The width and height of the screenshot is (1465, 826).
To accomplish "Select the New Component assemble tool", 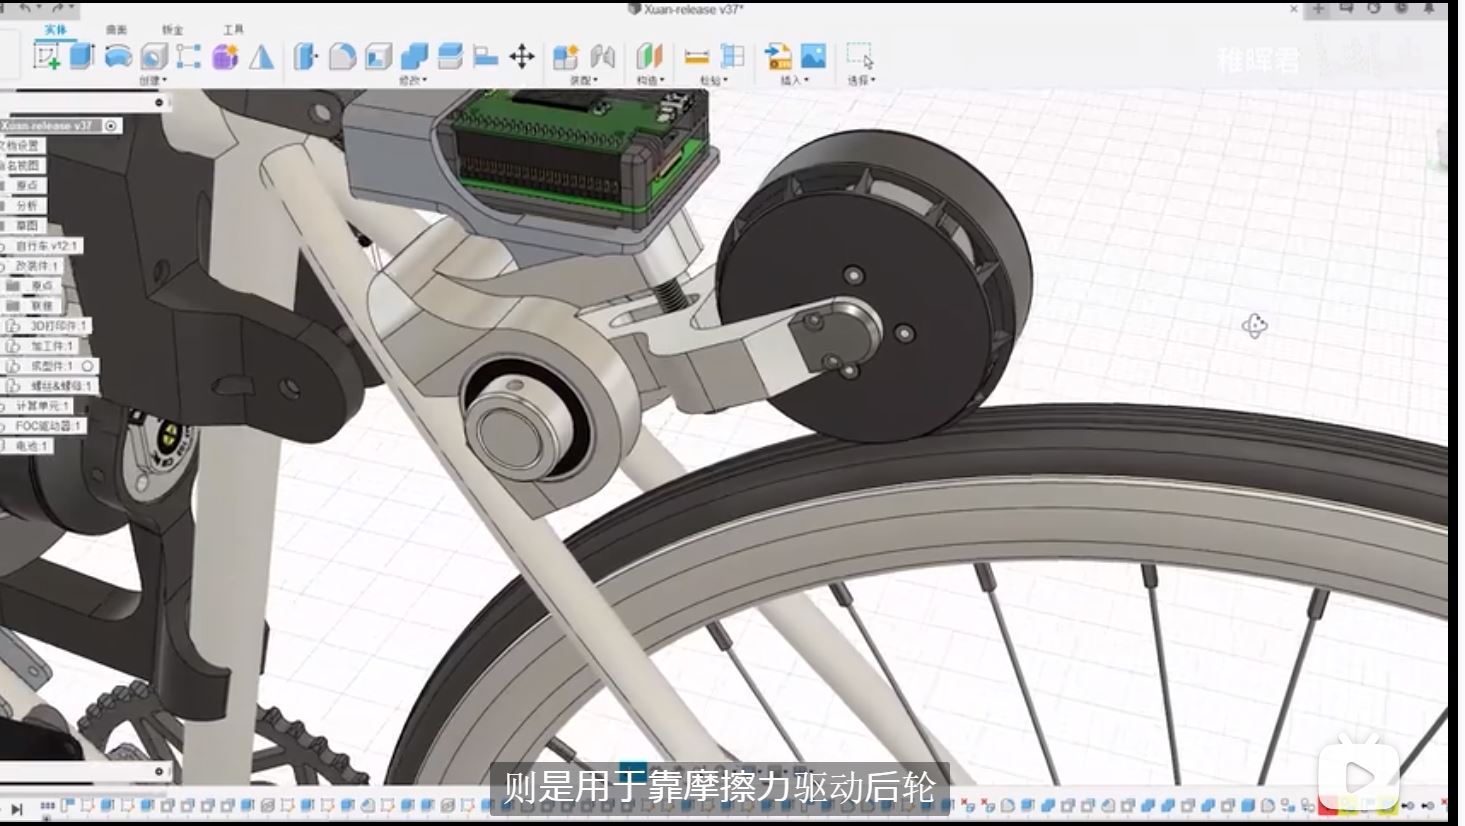I will (x=566, y=56).
